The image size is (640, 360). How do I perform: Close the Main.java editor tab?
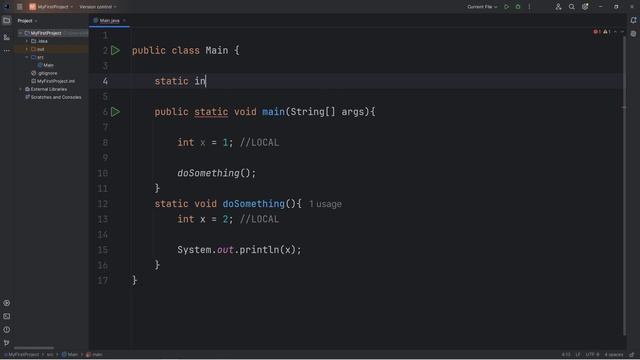[x=124, y=20]
